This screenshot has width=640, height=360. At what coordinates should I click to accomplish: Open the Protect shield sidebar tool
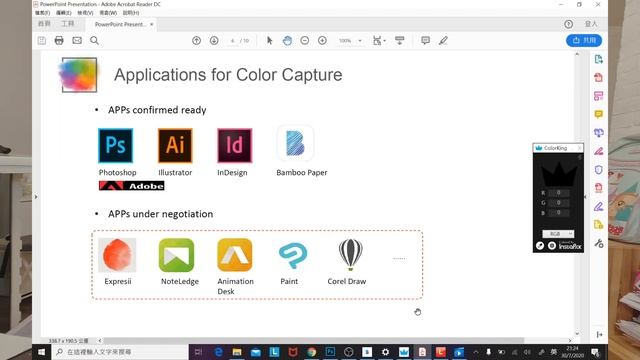coord(598,169)
